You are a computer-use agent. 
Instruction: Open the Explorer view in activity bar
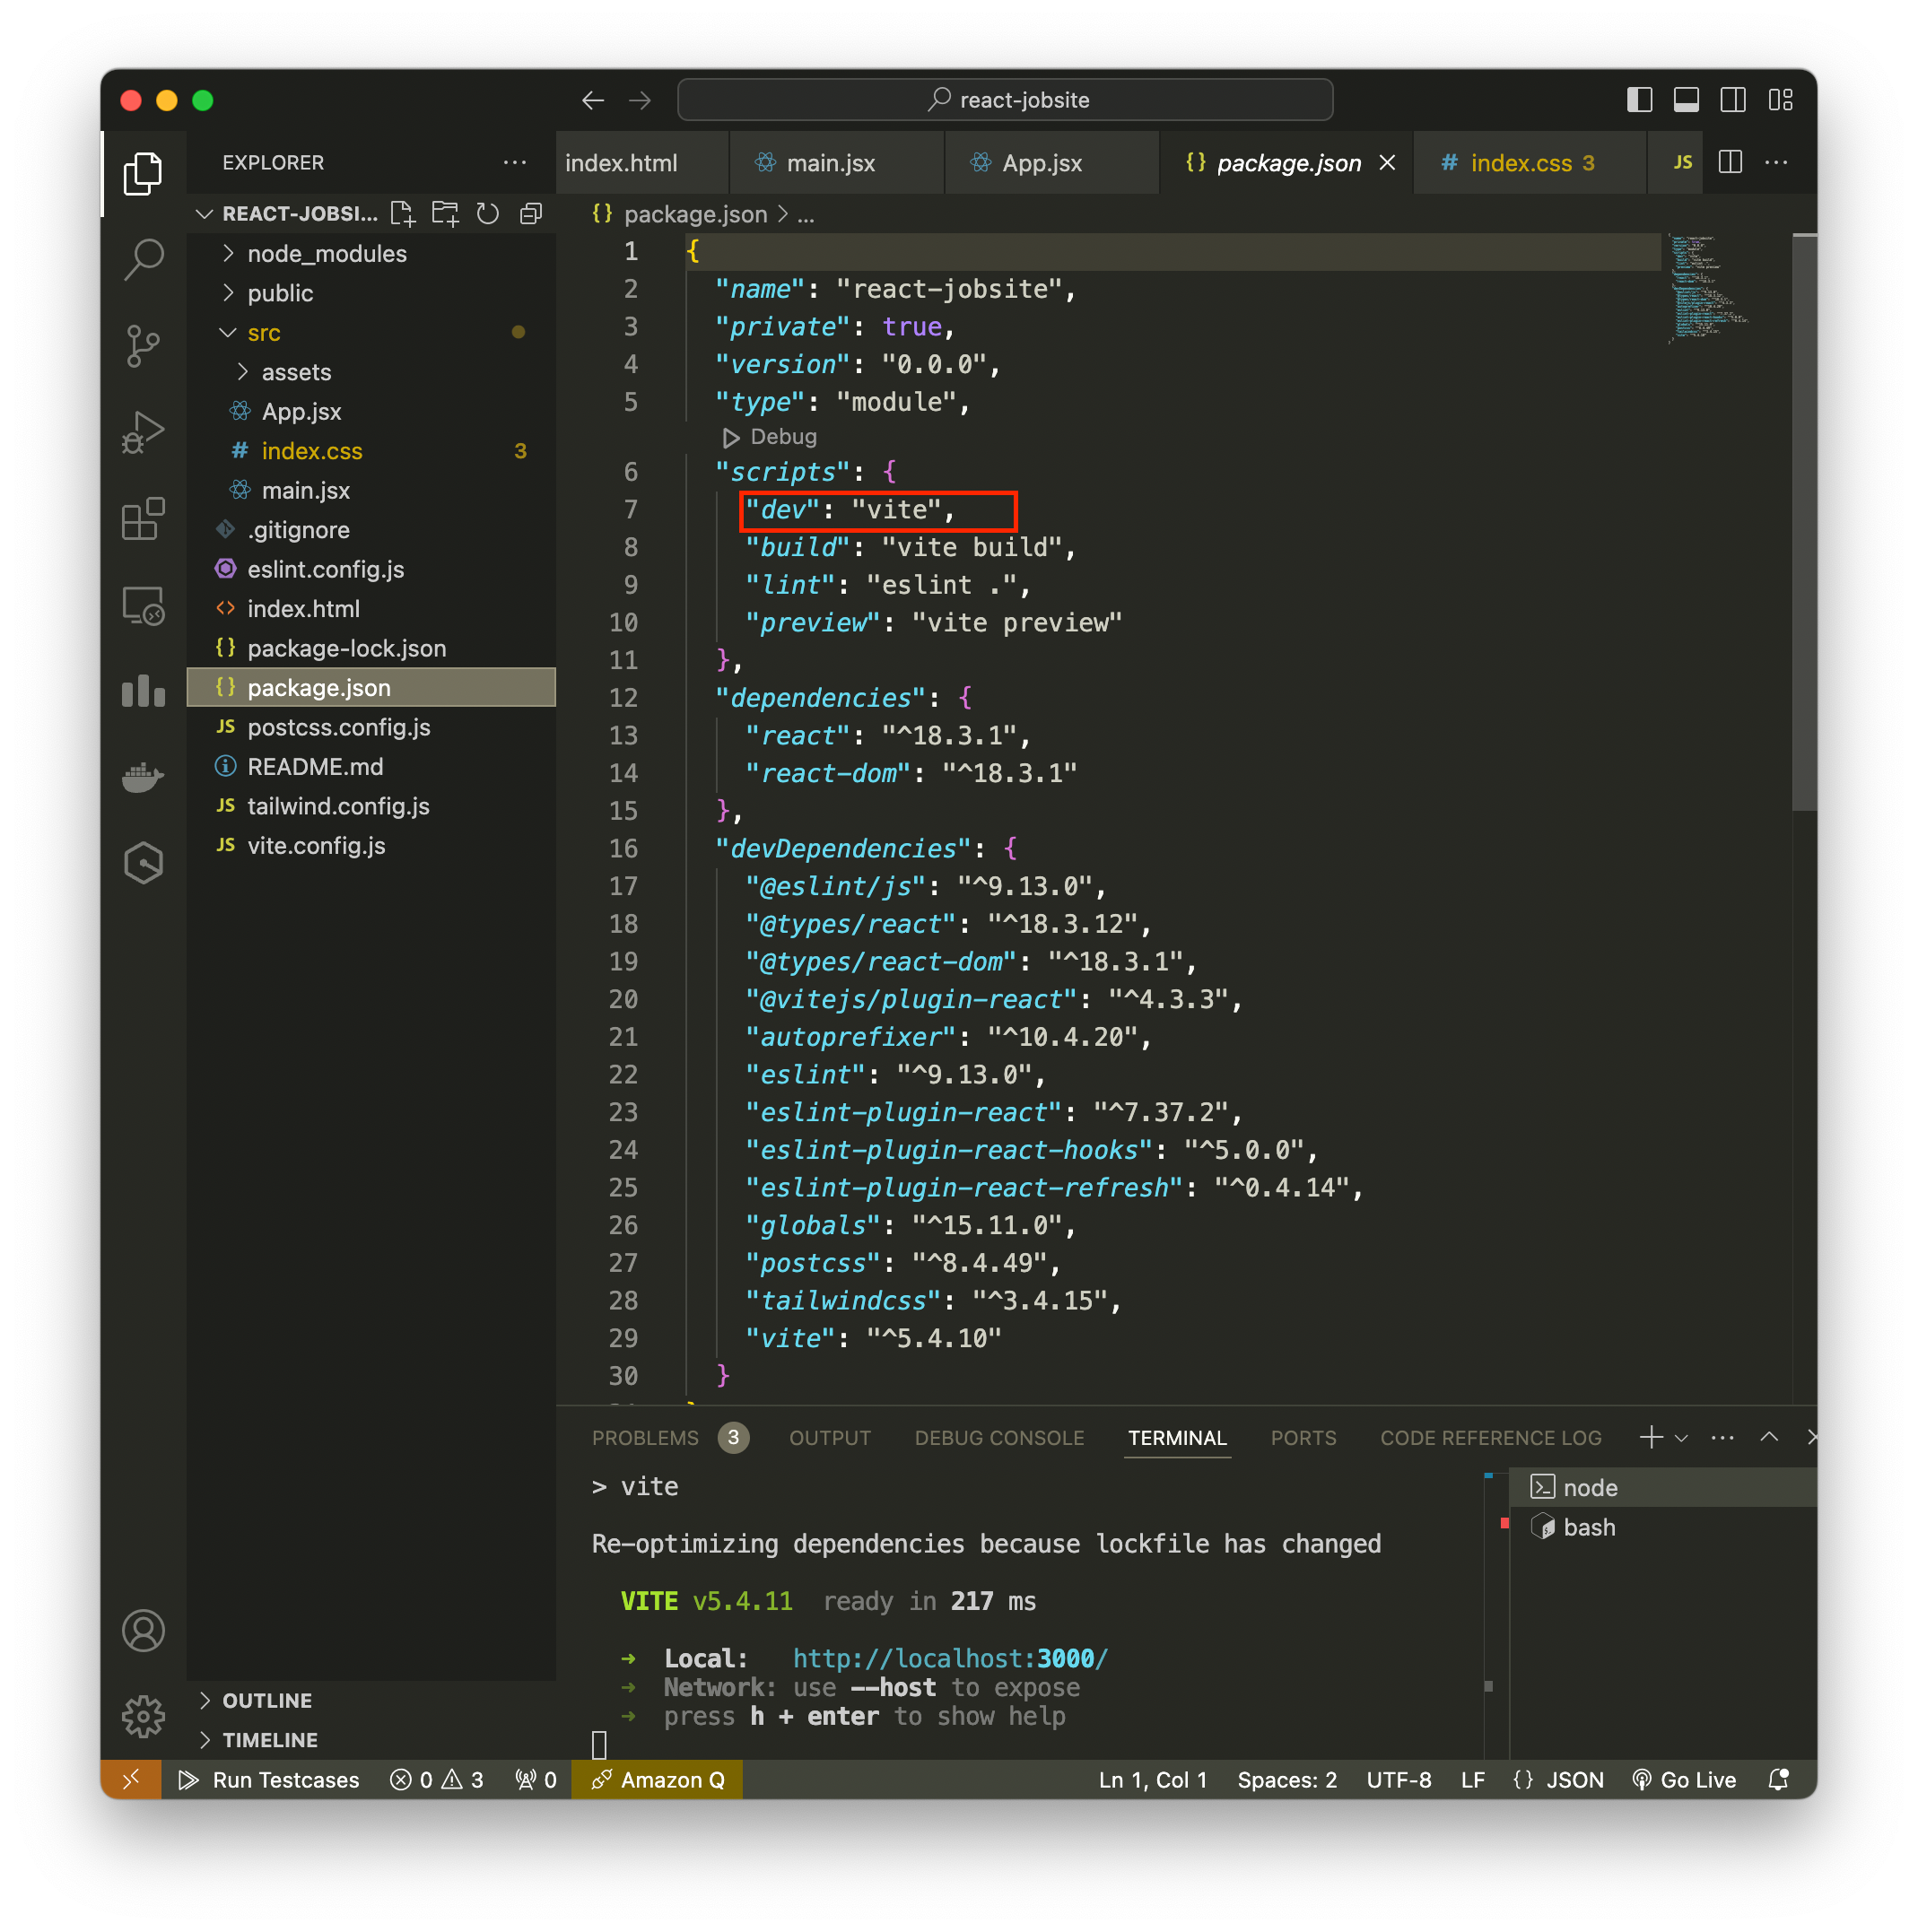[x=143, y=174]
